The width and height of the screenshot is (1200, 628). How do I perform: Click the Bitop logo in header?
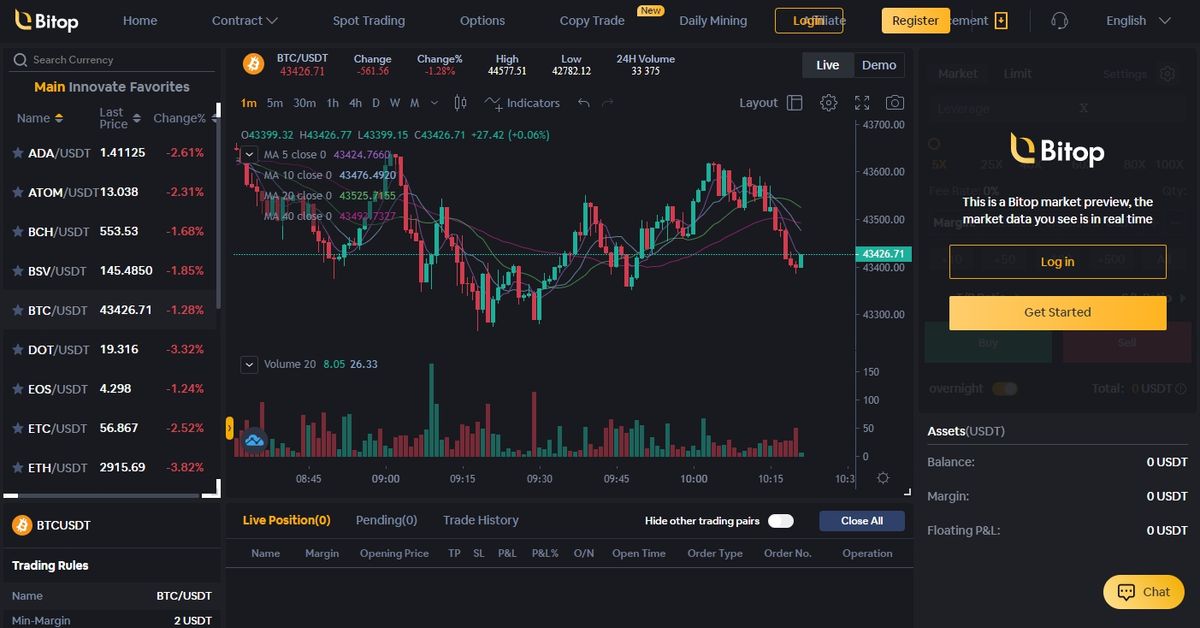click(x=46, y=21)
